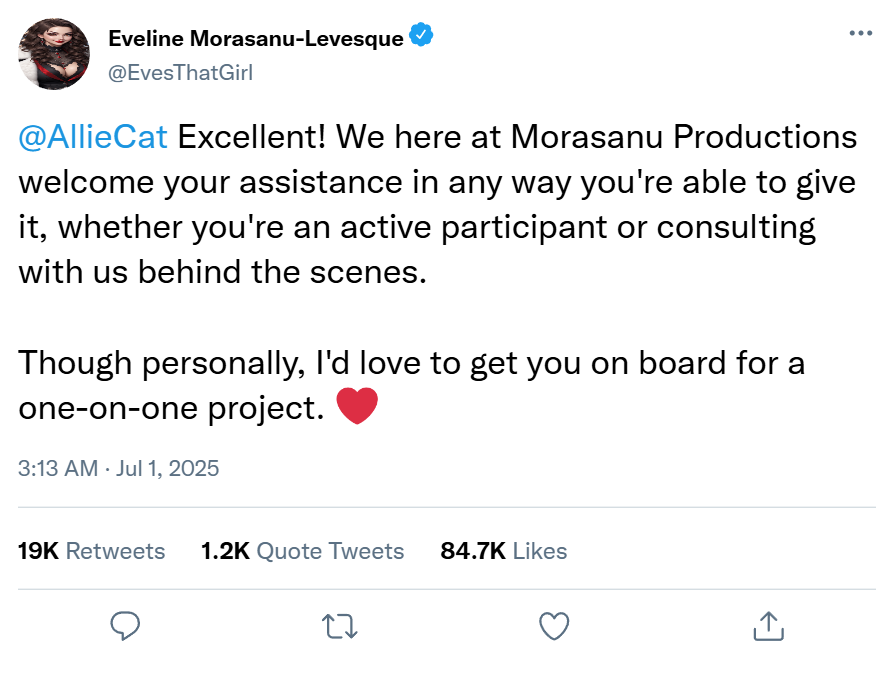Click the "Though personally" paragraph text

(160, 362)
